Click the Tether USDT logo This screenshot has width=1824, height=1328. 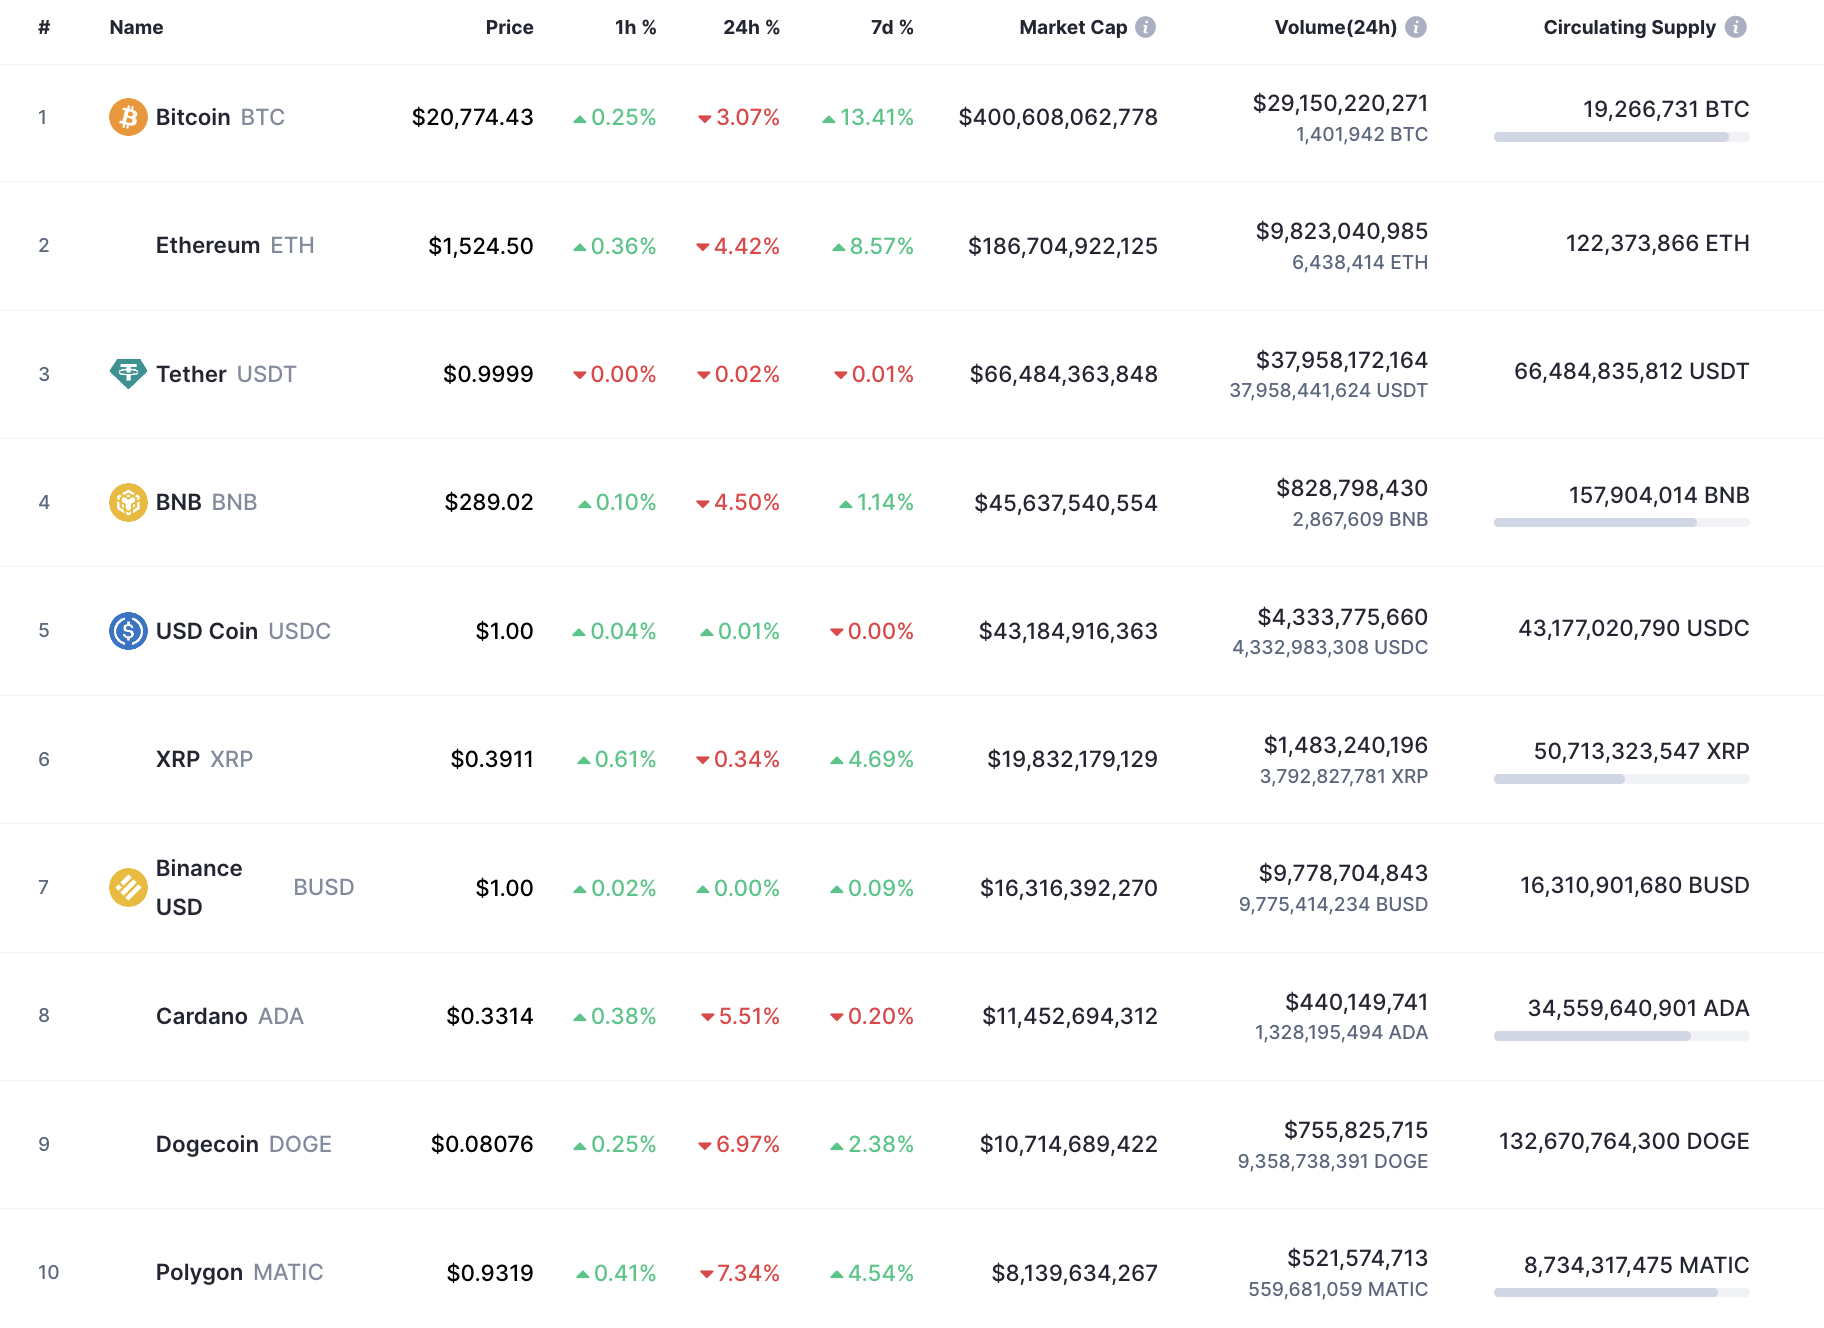click(x=128, y=374)
